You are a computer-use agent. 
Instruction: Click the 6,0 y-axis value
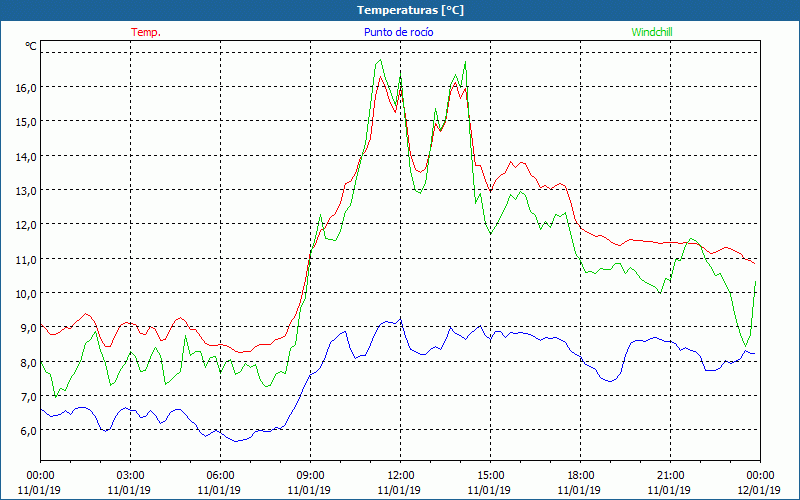(29, 431)
